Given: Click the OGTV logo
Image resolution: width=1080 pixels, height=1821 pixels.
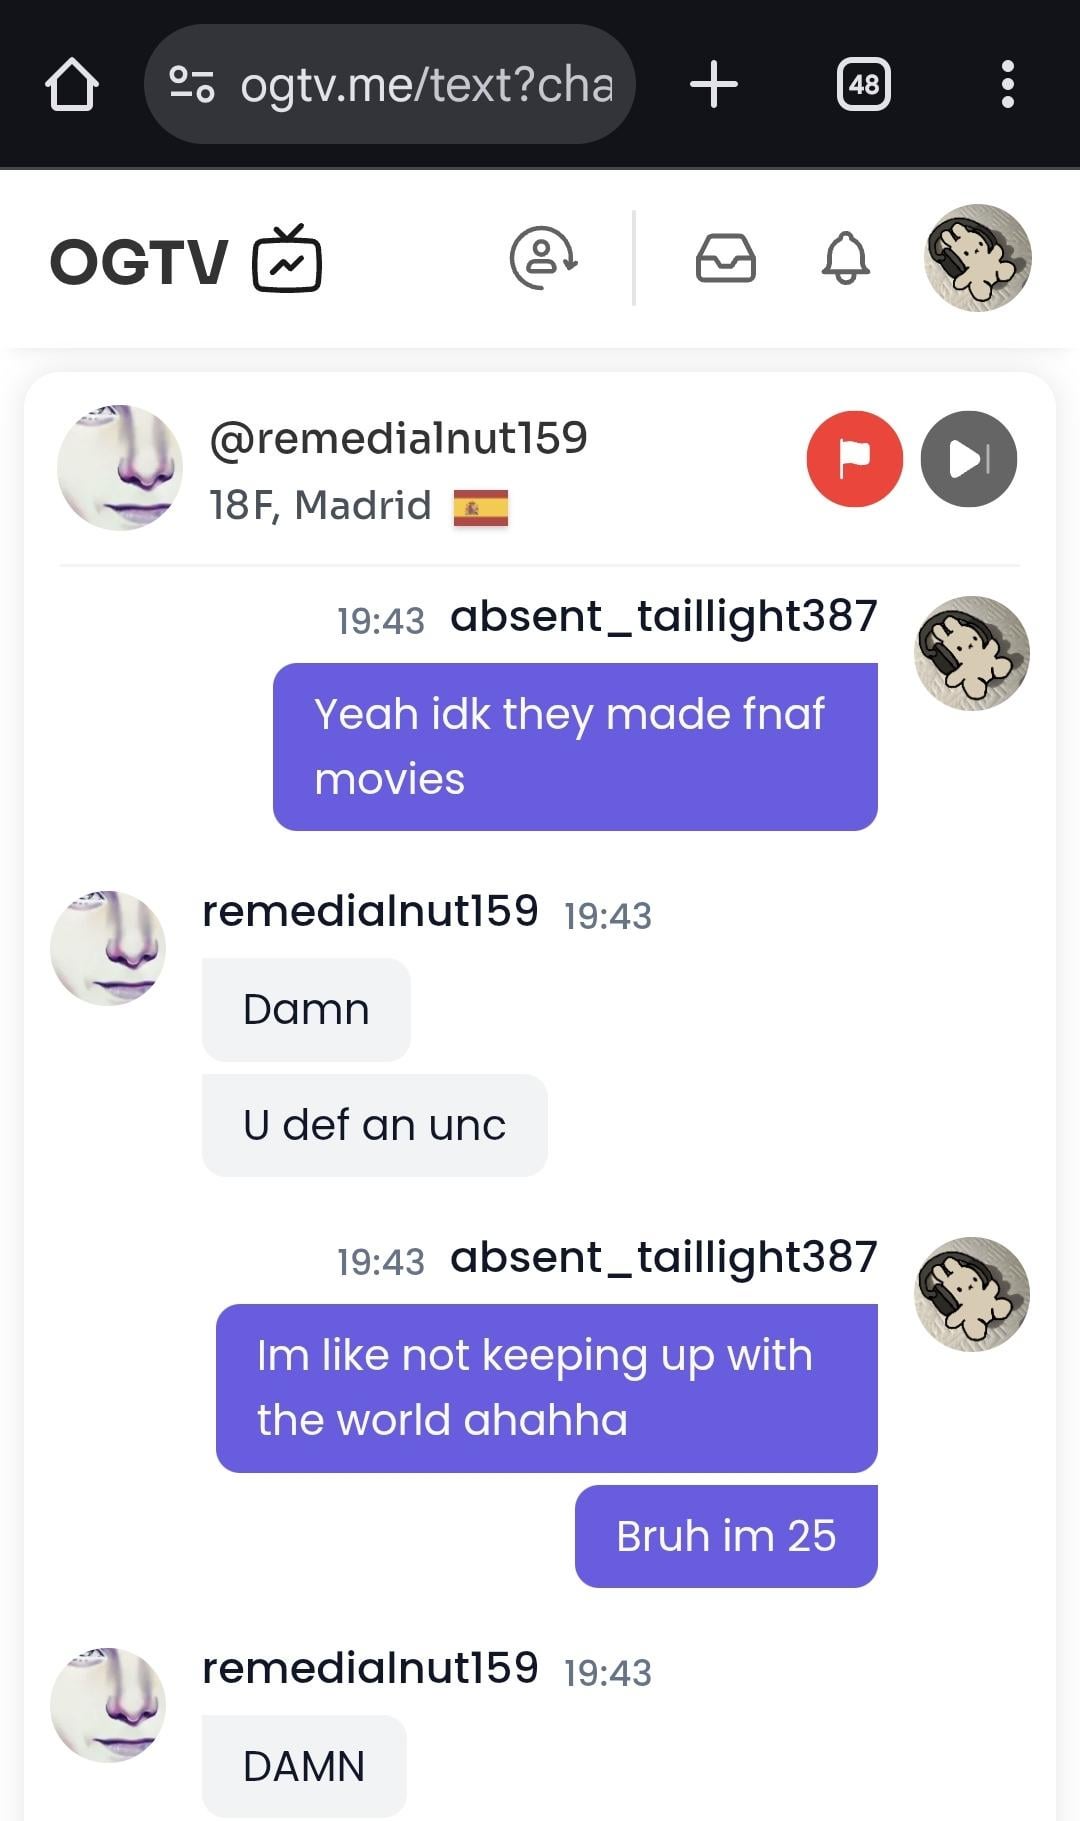Looking at the screenshot, I should click(x=186, y=261).
